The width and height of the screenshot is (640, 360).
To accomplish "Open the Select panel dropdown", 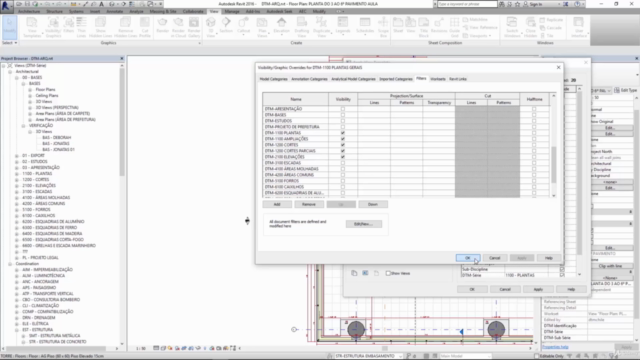I will click(10, 43).
